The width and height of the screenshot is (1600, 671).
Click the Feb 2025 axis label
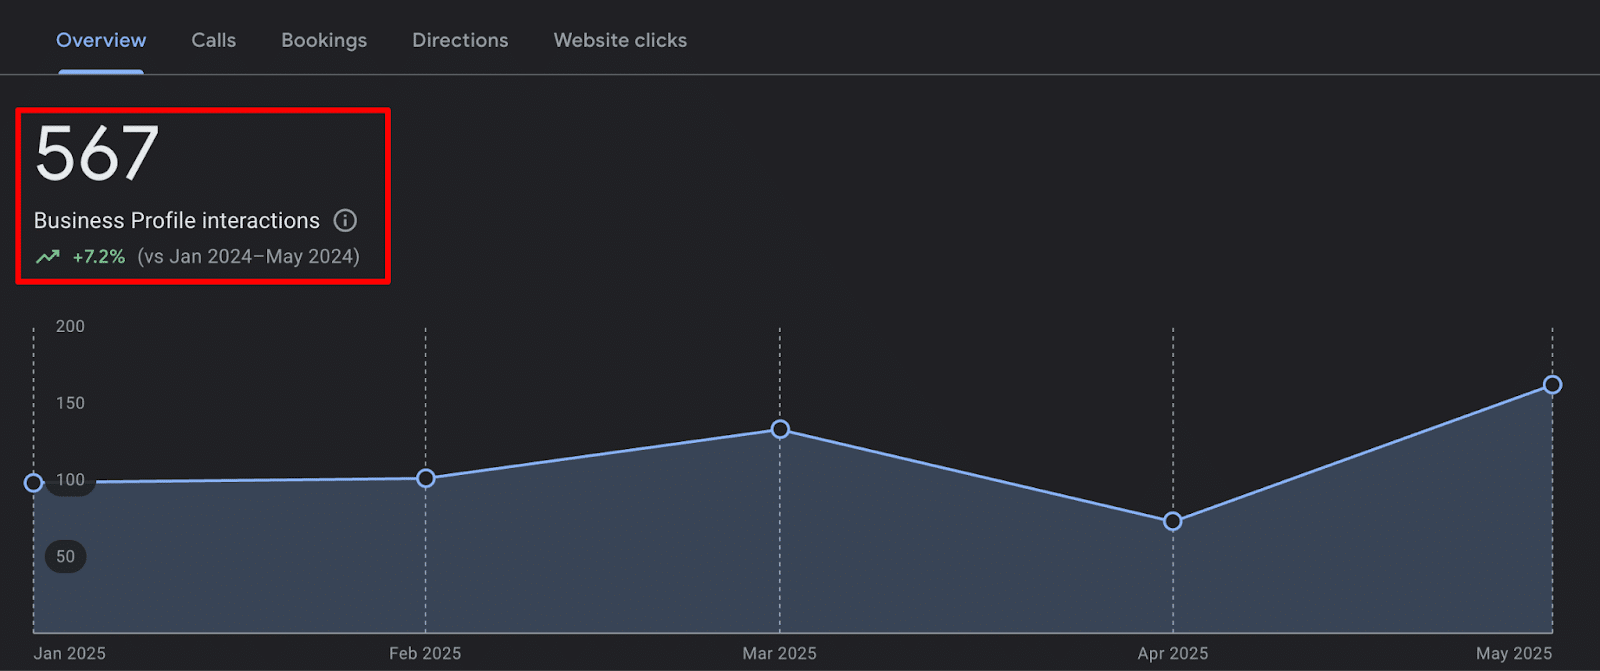(x=425, y=653)
